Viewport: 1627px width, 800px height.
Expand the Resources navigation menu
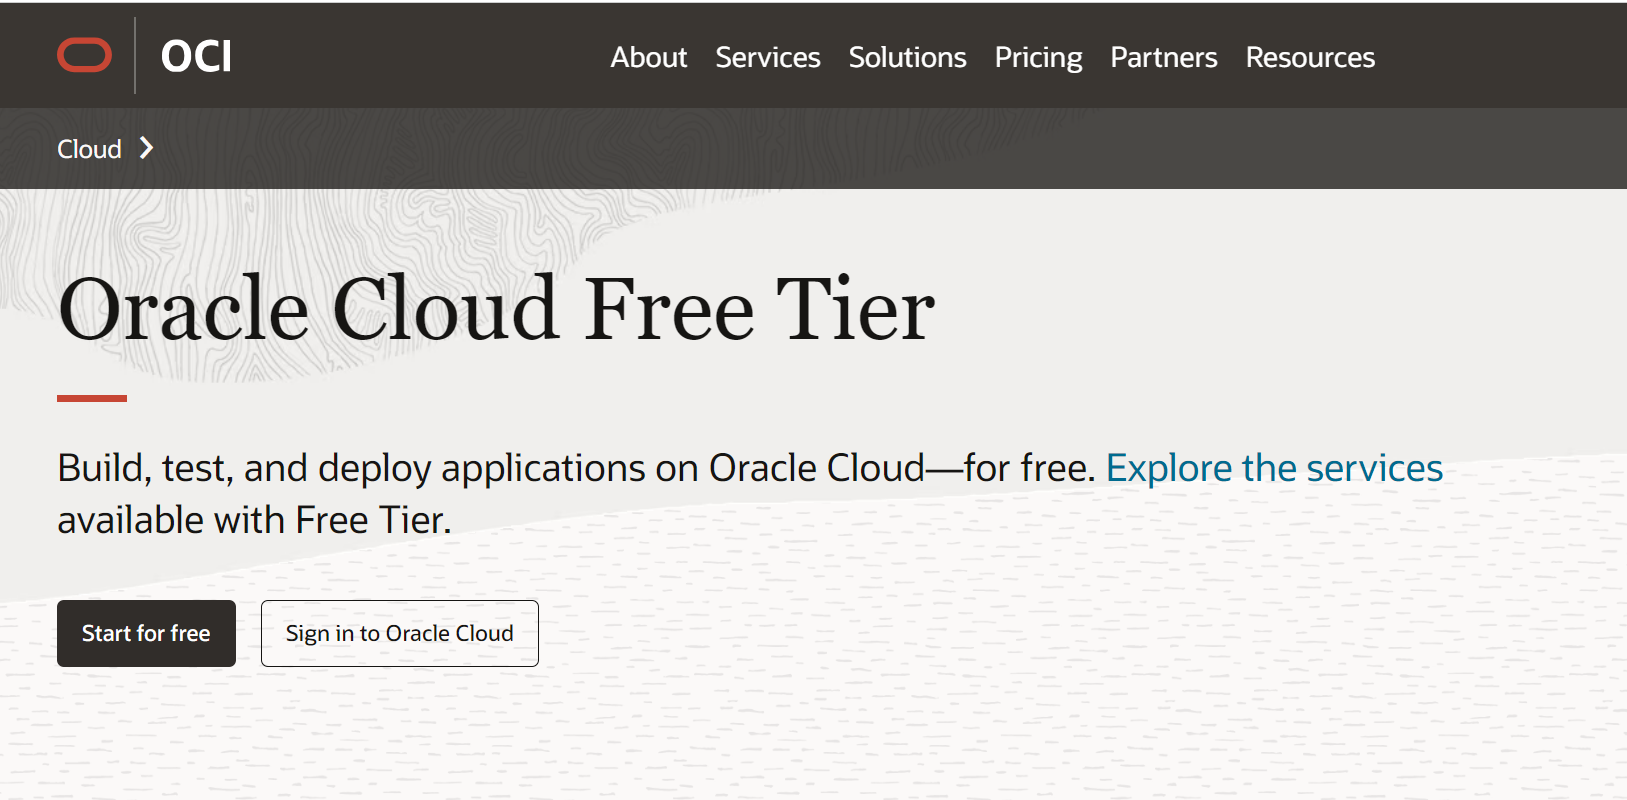[1310, 58]
